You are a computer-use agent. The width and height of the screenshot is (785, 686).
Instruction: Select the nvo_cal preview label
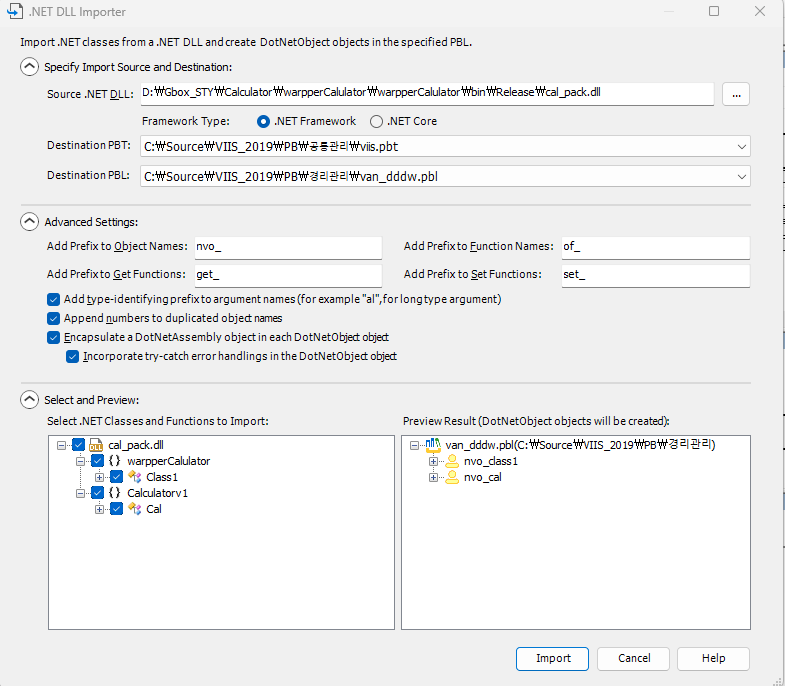point(483,477)
